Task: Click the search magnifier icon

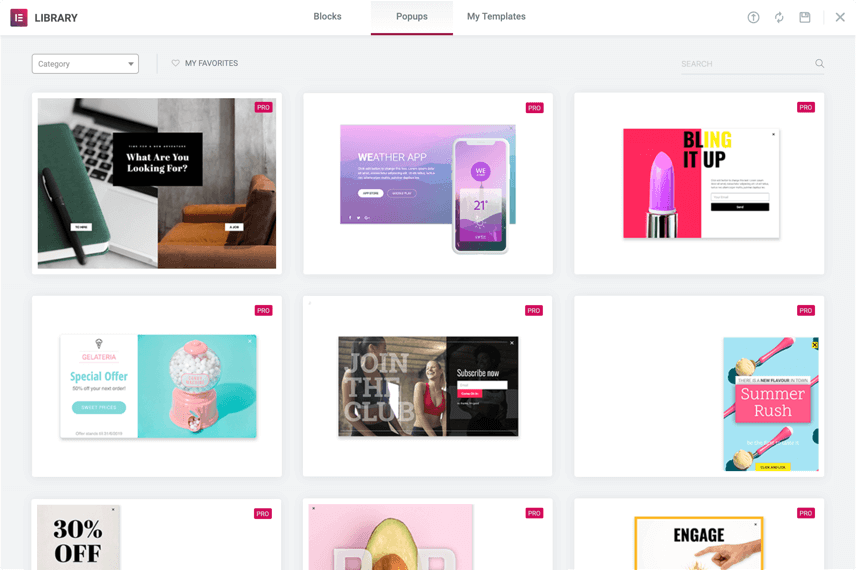Action: coord(820,64)
